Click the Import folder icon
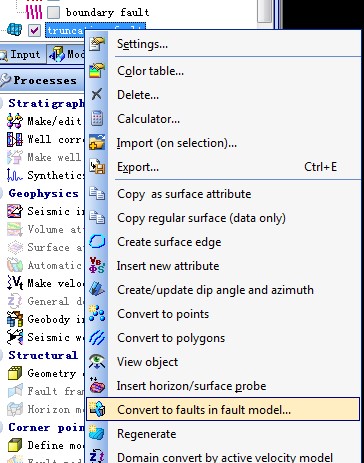Image resolution: width=364 pixels, height=463 pixels. (97, 143)
